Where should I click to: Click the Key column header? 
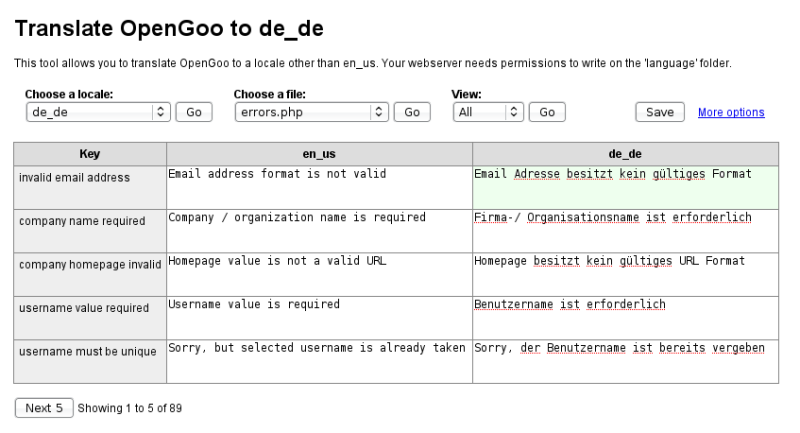[90, 155]
